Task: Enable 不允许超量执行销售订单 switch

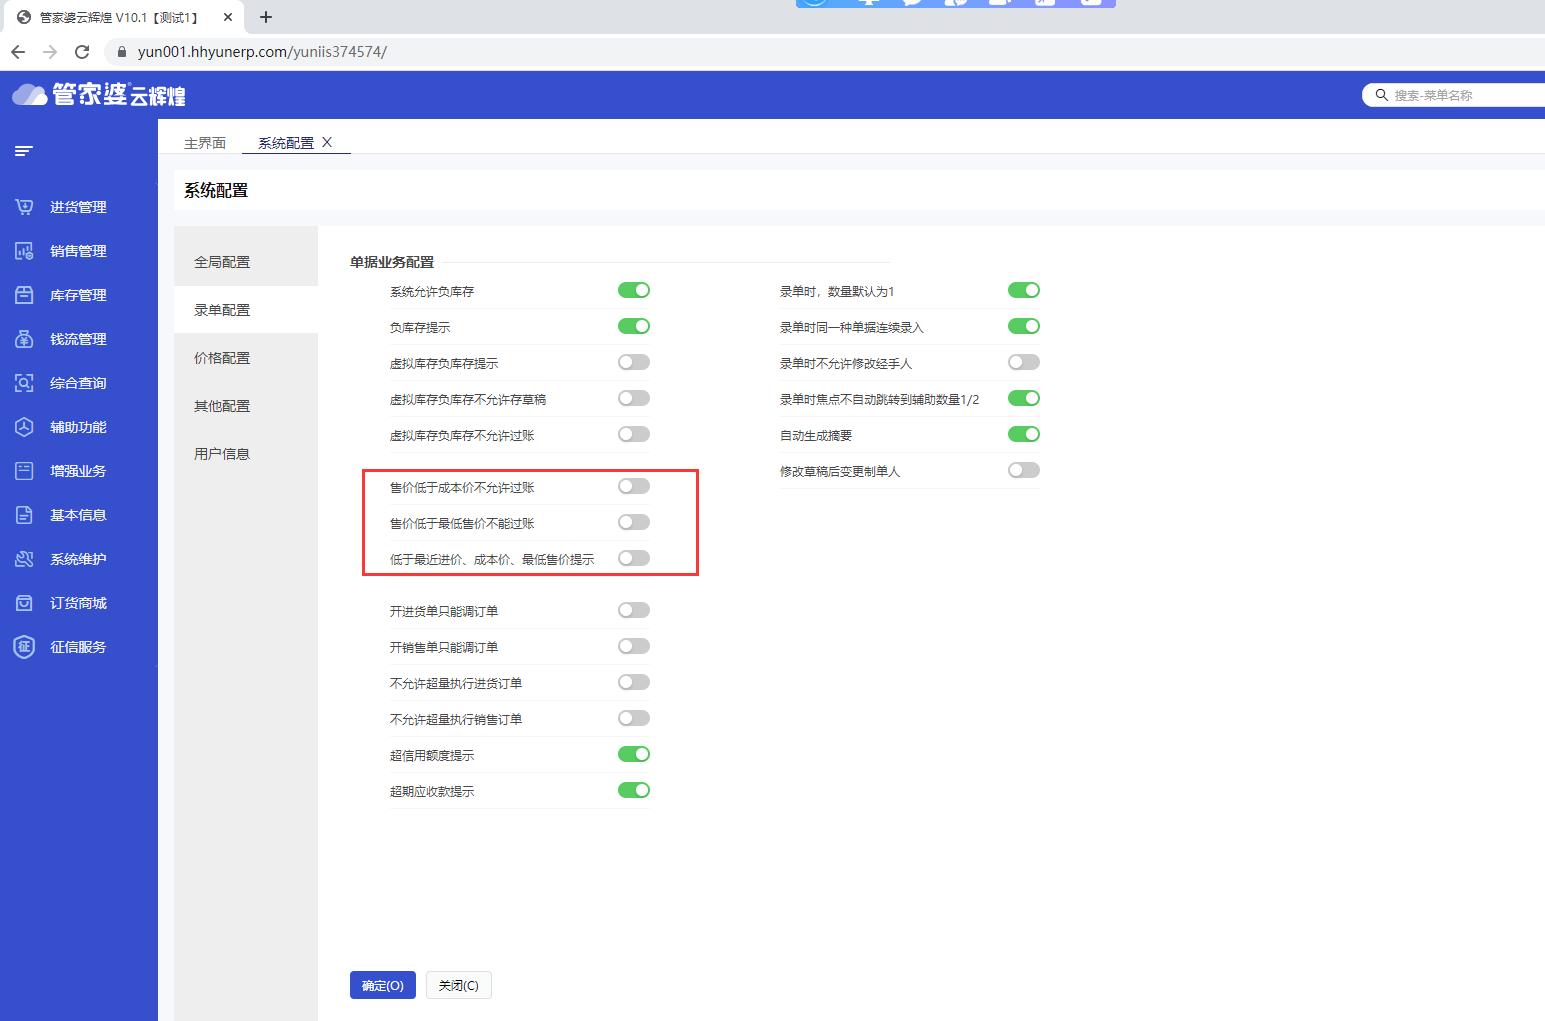Action: coord(634,718)
